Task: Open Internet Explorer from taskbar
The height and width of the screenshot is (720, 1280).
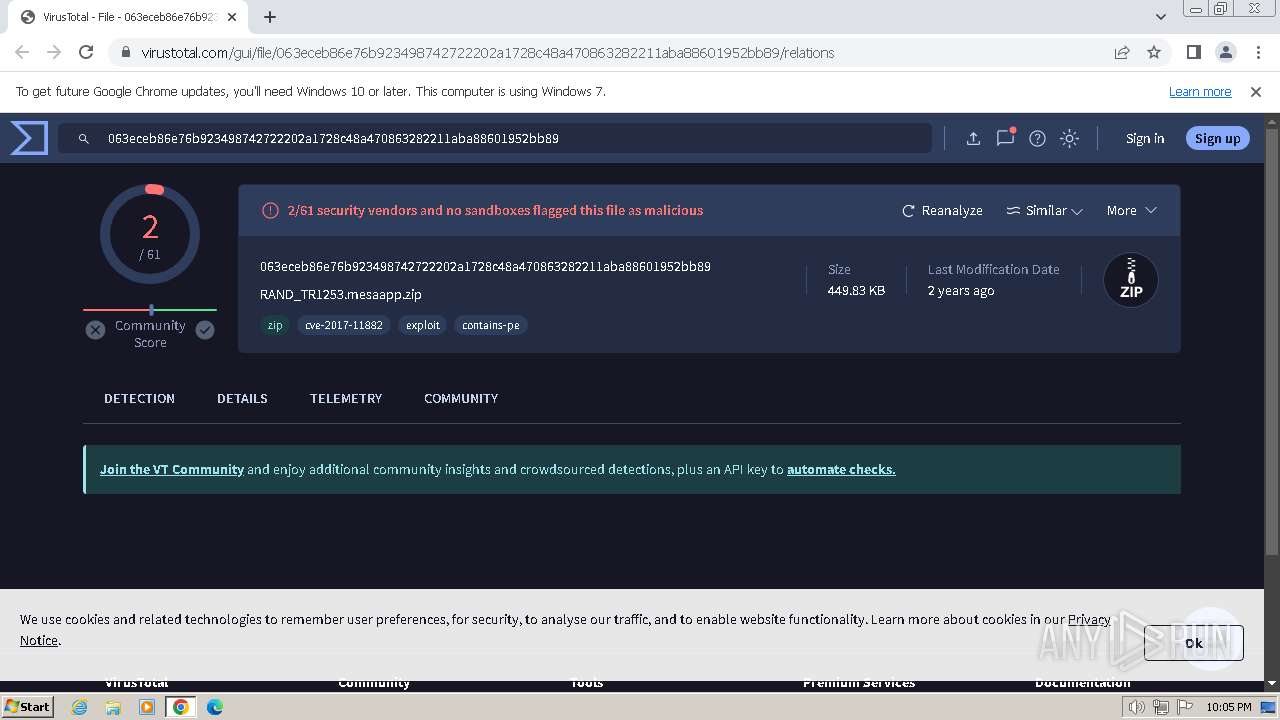Action: [80, 707]
